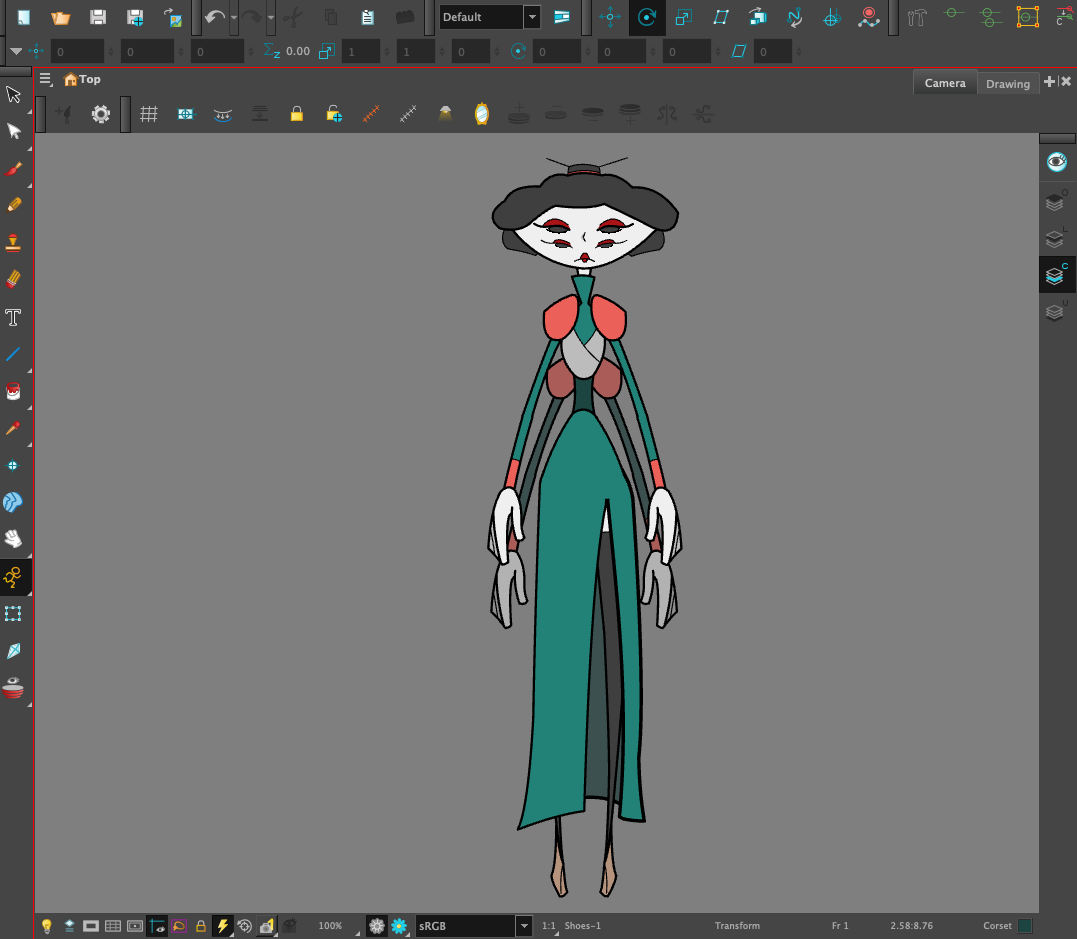Select the Brush tool
The height and width of the screenshot is (939, 1077).
coord(13,169)
